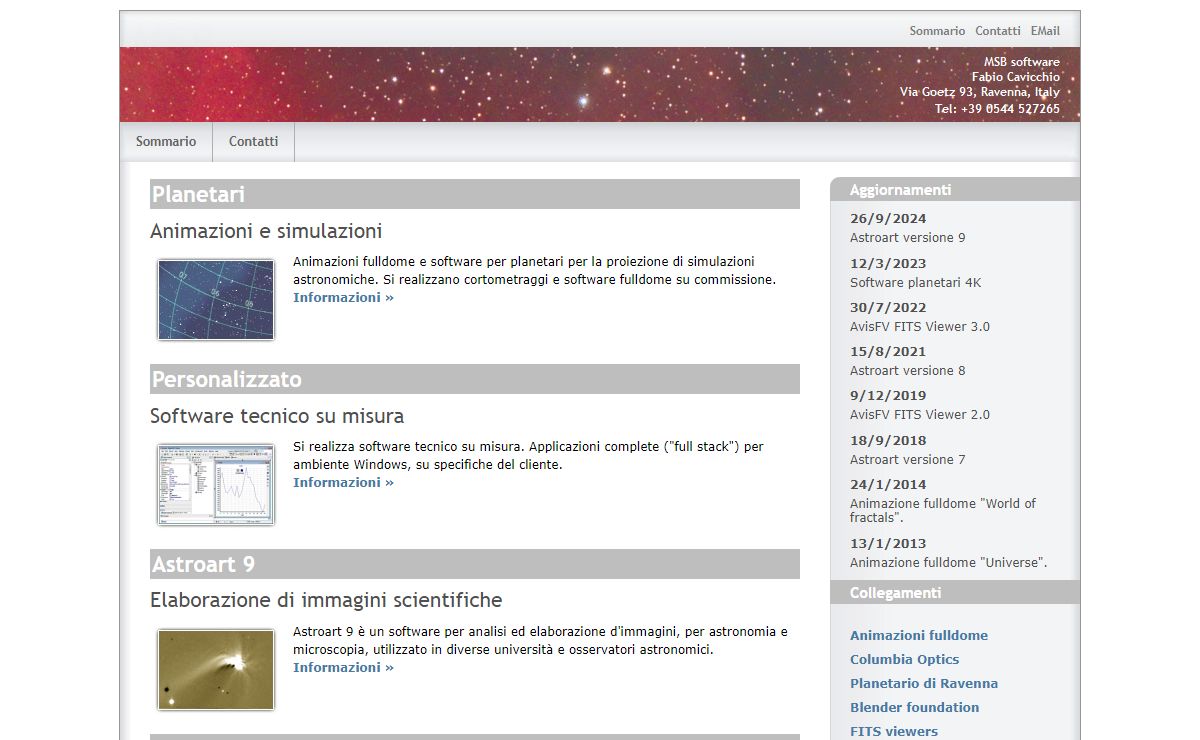Open the Animazioni fulldome link in Collegamenti
Viewport: 1200px width, 740px height.
919,635
